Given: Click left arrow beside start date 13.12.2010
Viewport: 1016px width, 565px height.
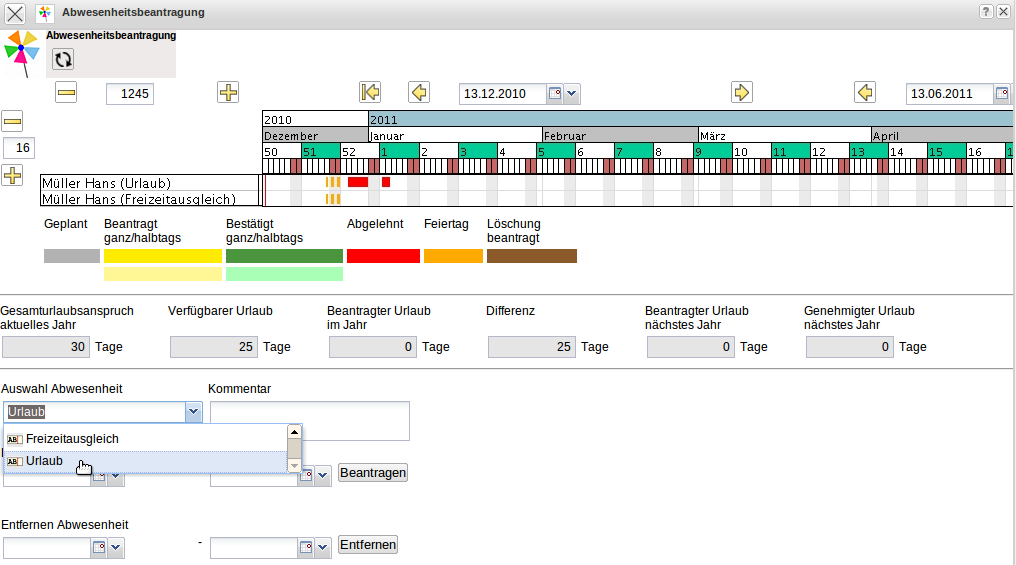Looking at the screenshot, I should tap(419, 93).
